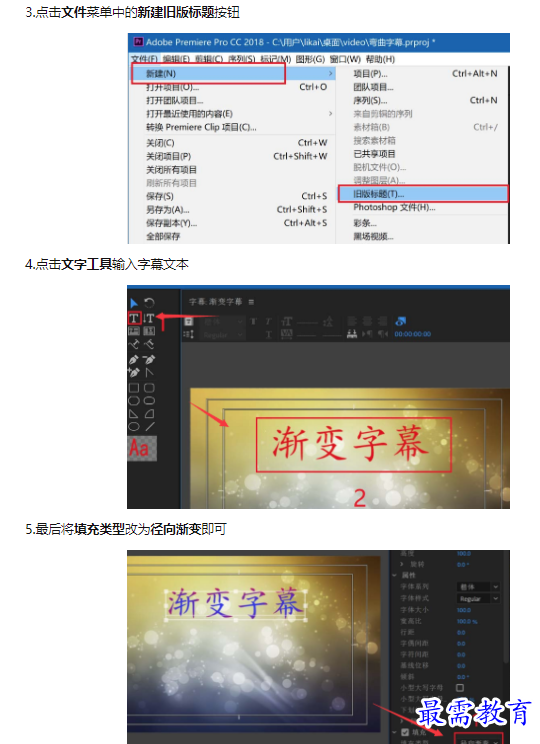Click red 渐变字幕 text in title canvas
Image resolution: width=540 pixels, height=744 pixels.
[352, 443]
